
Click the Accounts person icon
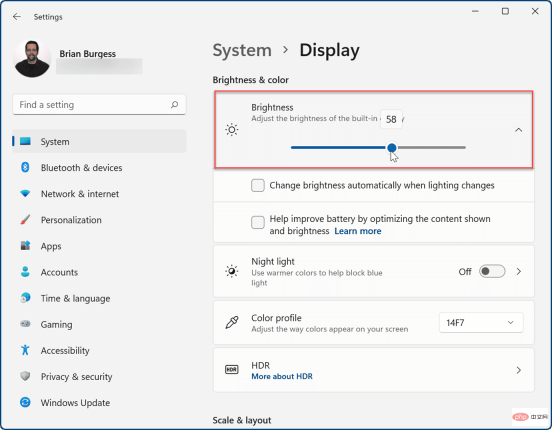coord(25,272)
